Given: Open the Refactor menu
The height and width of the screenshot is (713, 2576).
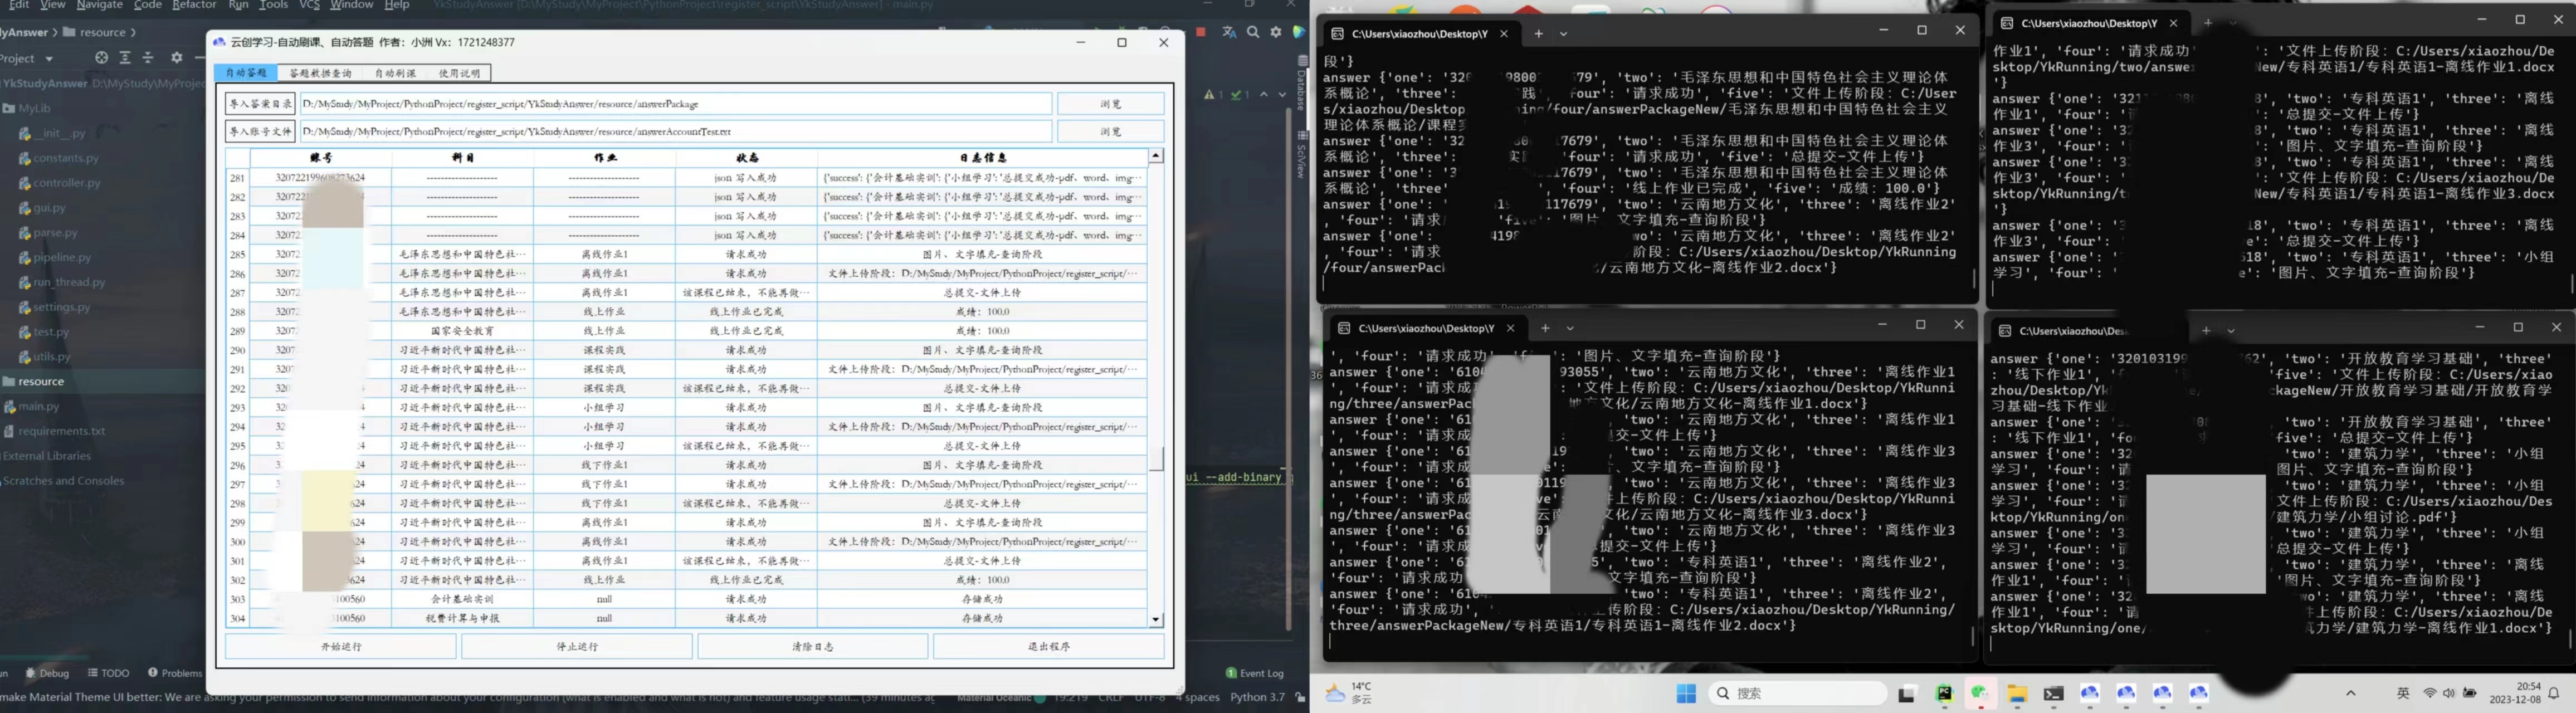Looking at the screenshot, I should (x=194, y=5).
